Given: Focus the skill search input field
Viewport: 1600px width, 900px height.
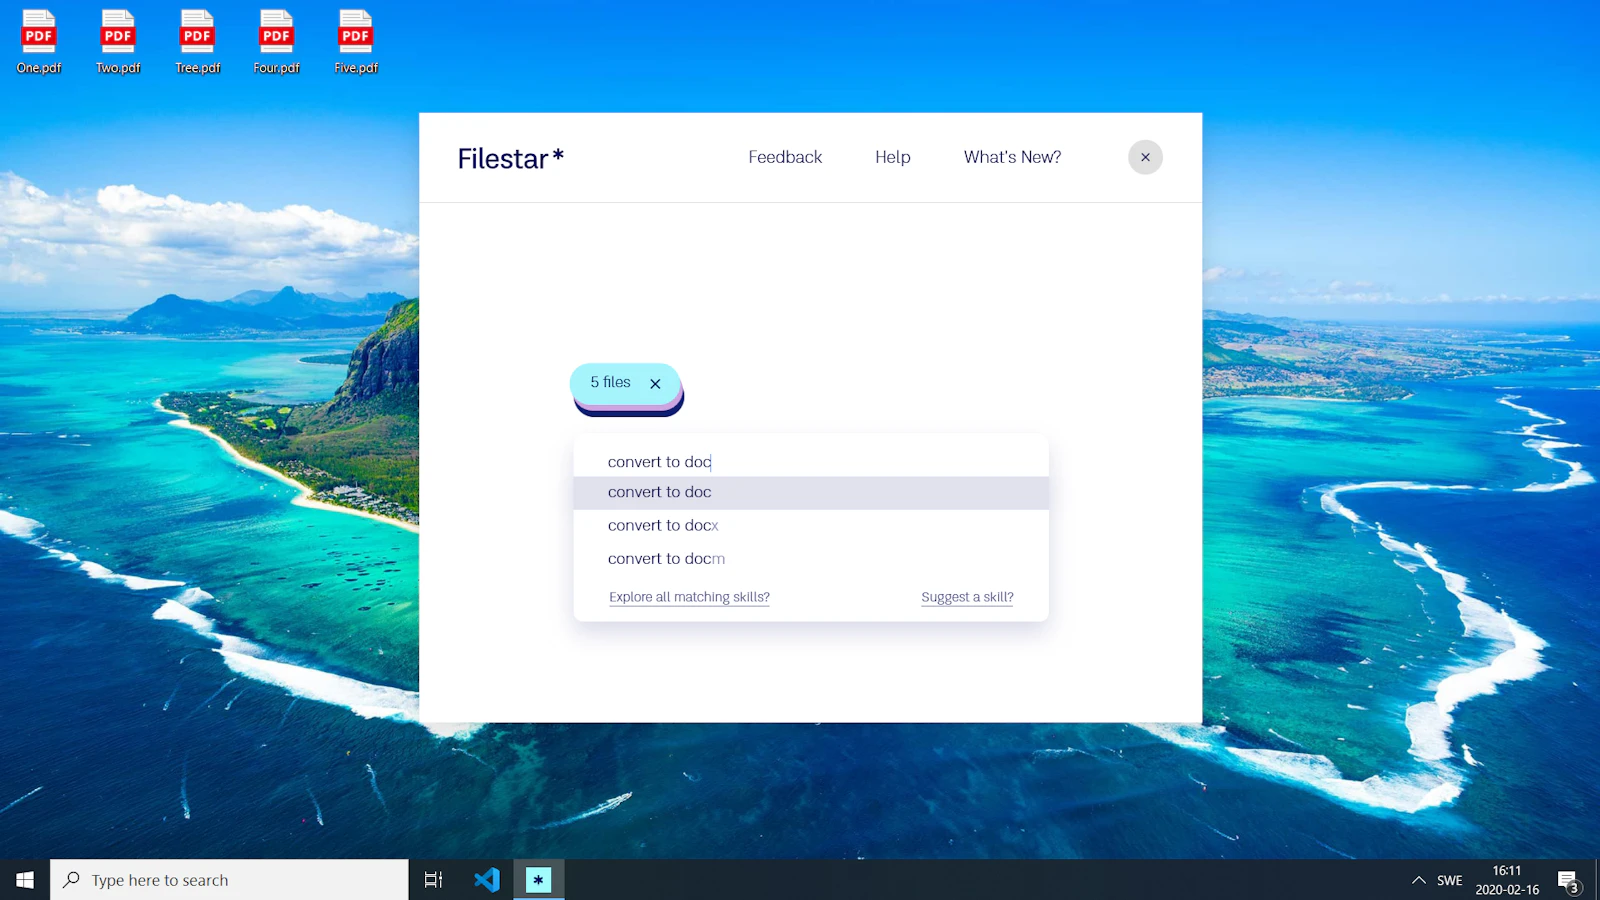Looking at the screenshot, I should click(811, 461).
